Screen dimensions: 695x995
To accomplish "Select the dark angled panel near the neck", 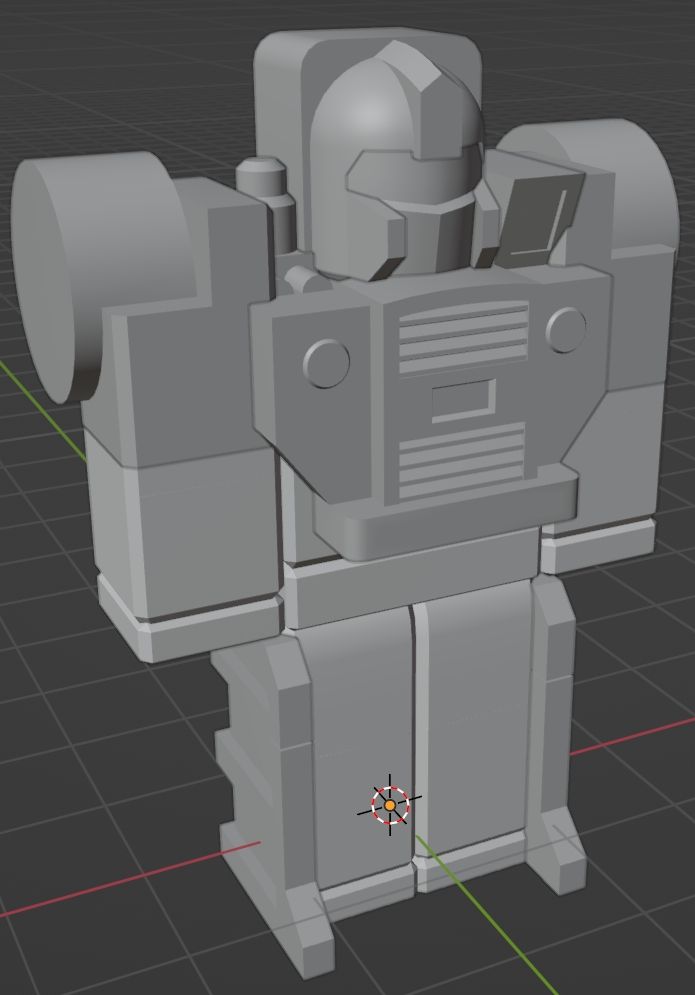I will [x=539, y=219].
